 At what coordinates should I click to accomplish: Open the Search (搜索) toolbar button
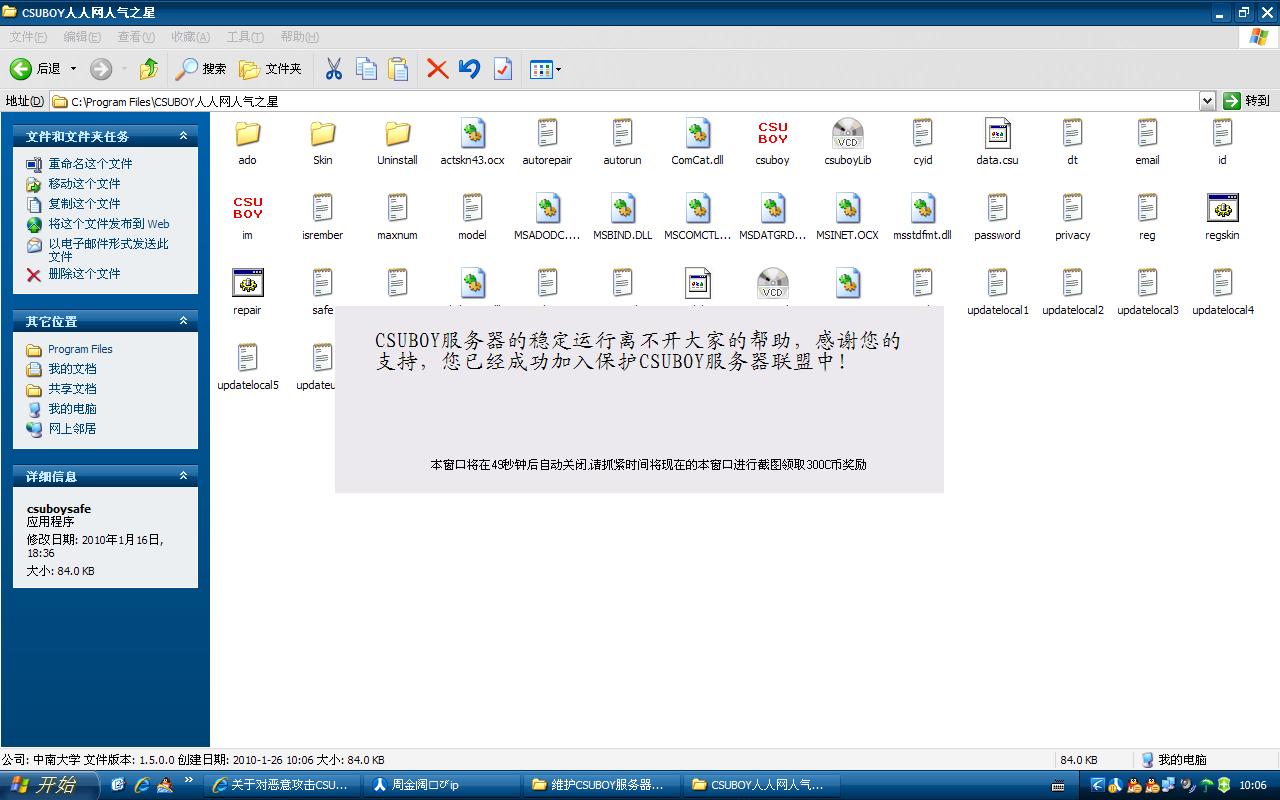point(201,69)
